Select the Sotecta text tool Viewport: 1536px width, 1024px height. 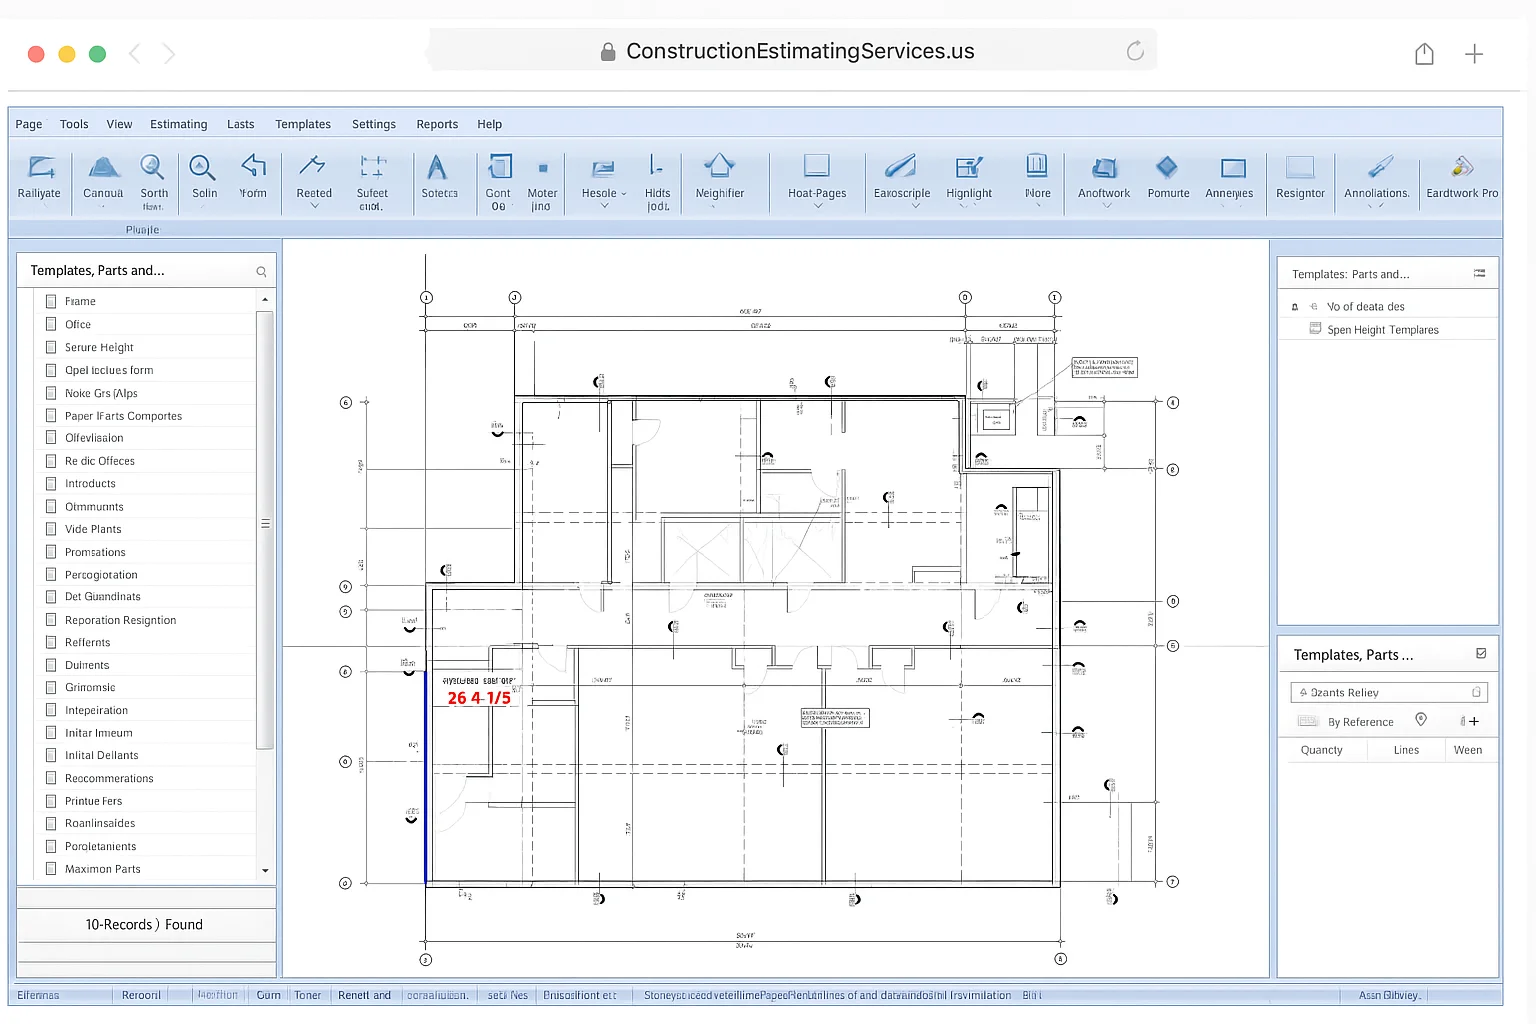(437, 167)
